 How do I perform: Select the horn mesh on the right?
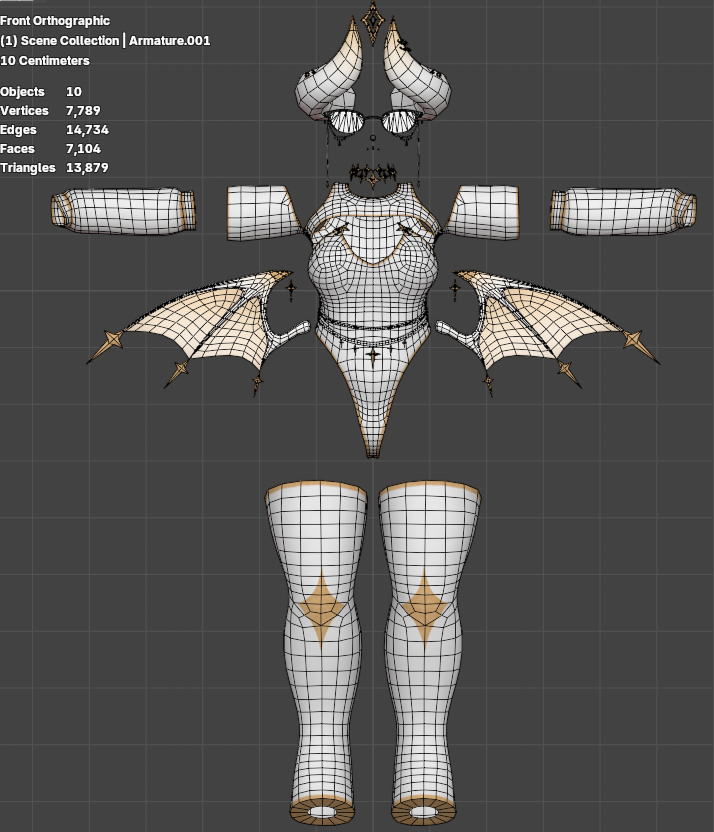tap(419, 80)
